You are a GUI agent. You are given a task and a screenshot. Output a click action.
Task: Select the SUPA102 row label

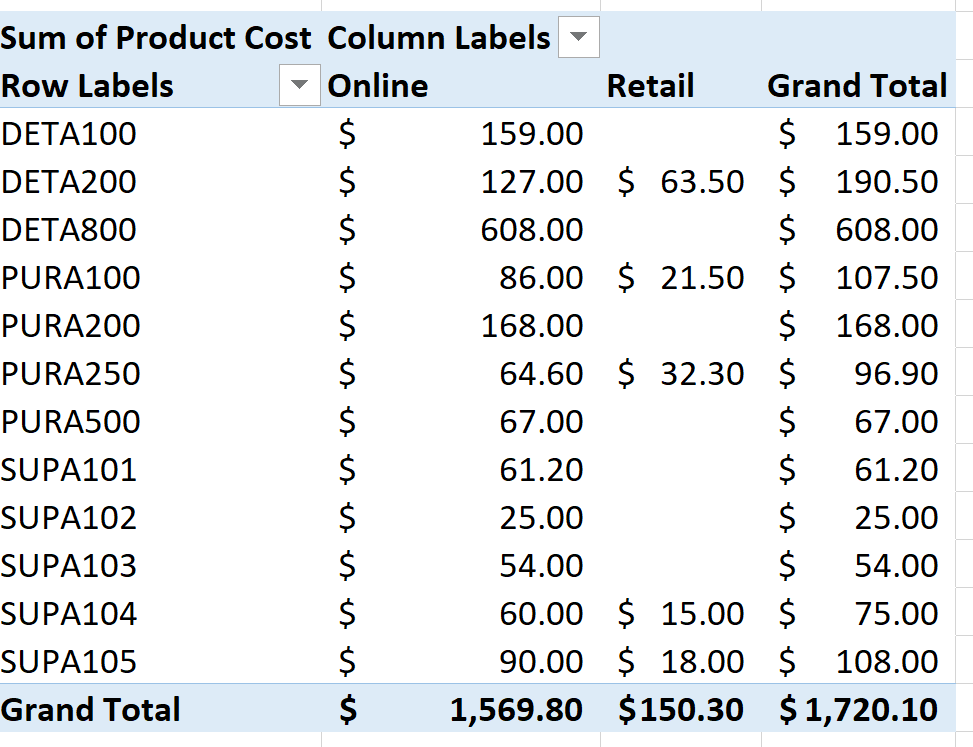[x=69, y=518]
